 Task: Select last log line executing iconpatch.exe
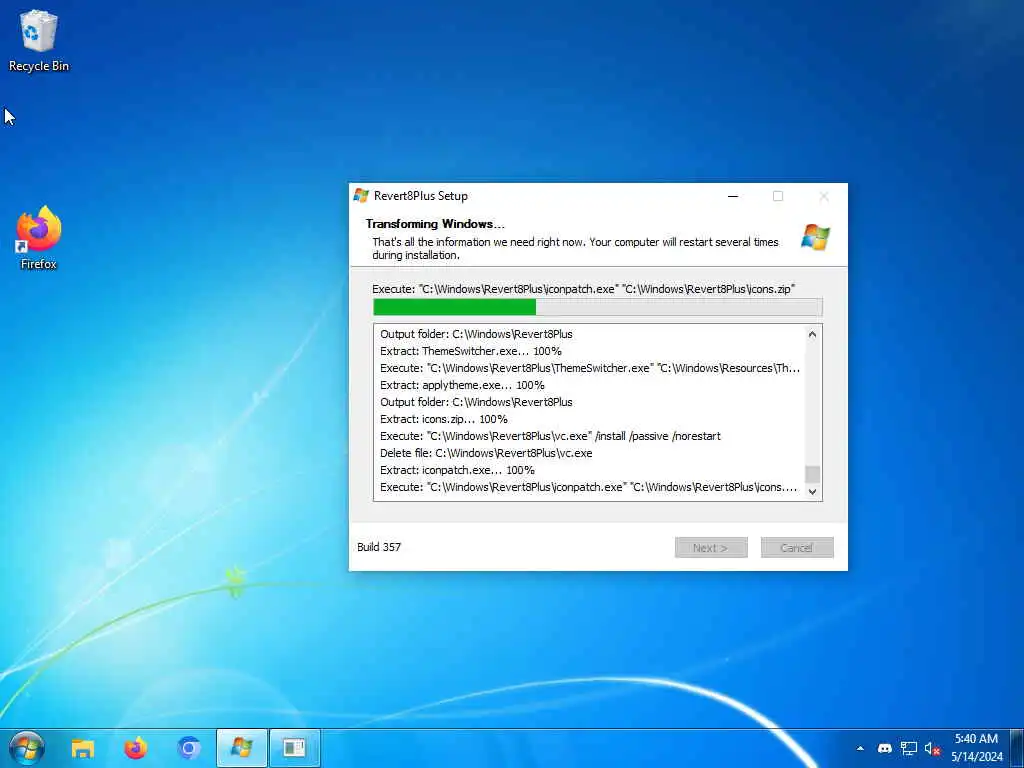[588, 487]
